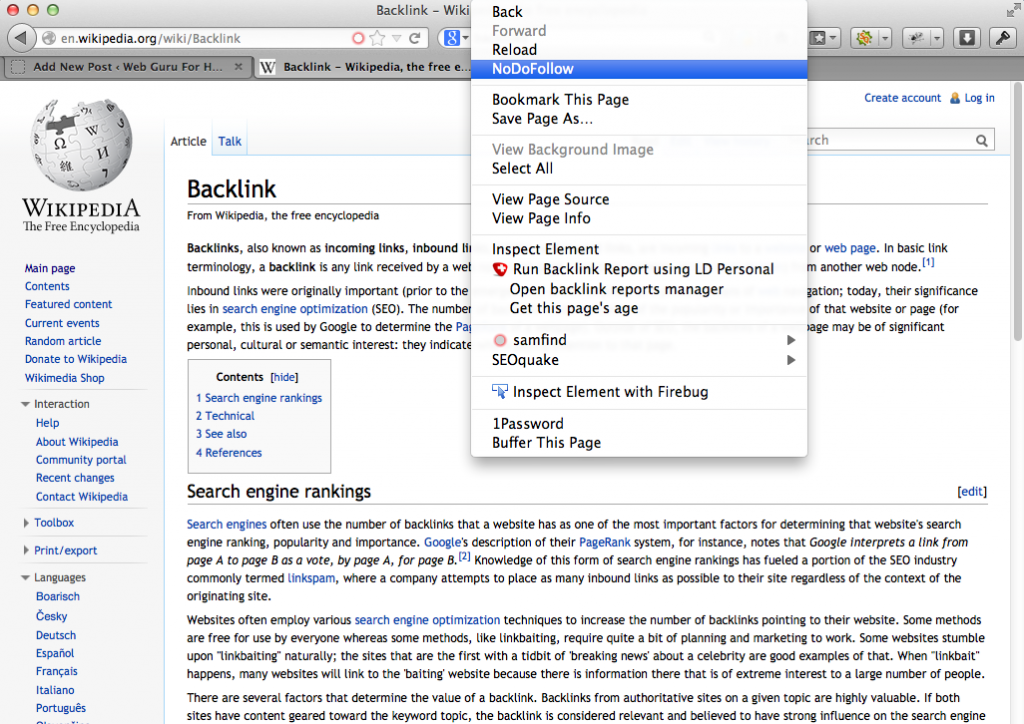Choose Buffer This Page menu item
Screen dimensions: 1024x724
coord(639,443)
